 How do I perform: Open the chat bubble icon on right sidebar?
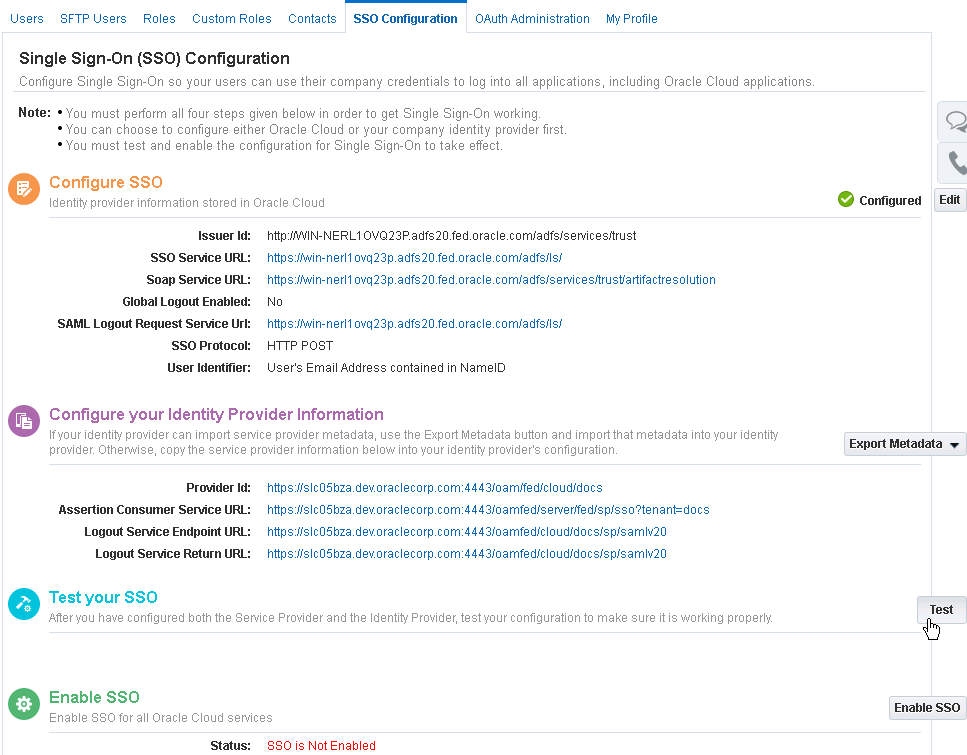[955, 121]
